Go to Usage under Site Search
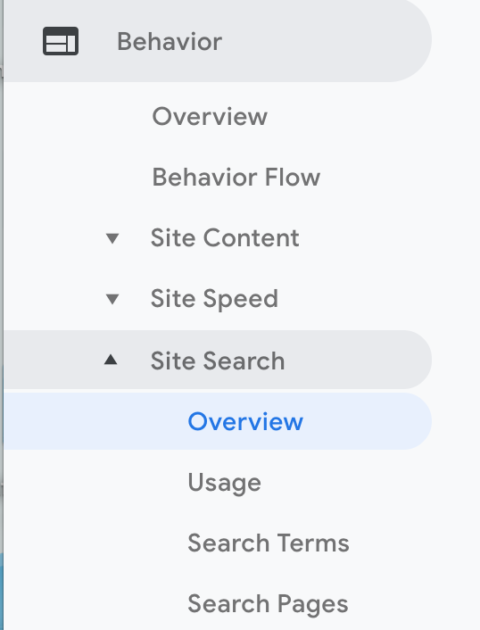The height and width of the screenshot is (630, 480). coord(225,482)
